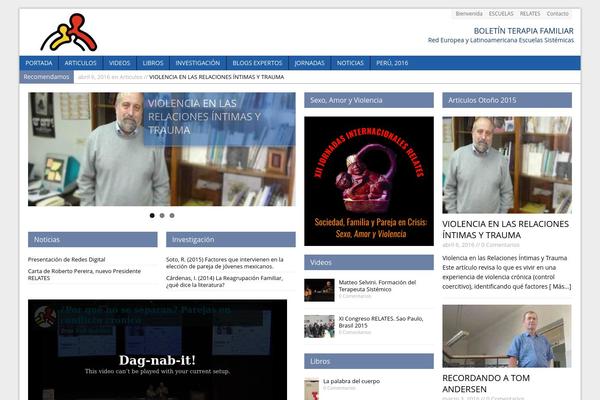
Task: Click the logo inside the embedded video
Action: (x=46, y=317)
